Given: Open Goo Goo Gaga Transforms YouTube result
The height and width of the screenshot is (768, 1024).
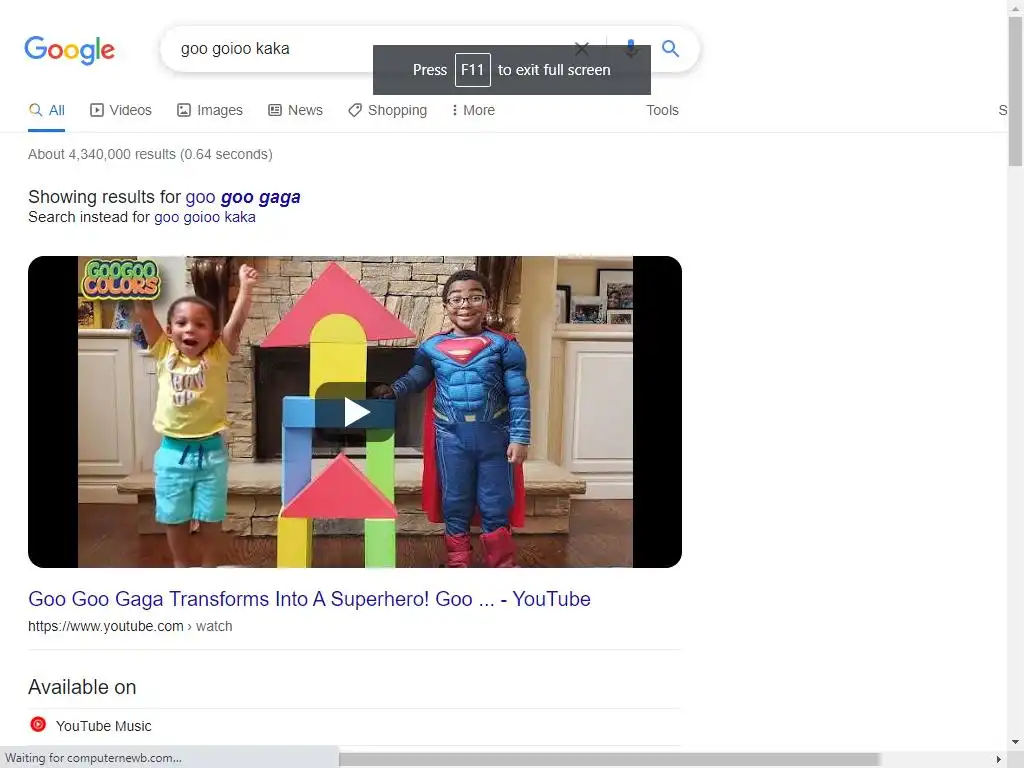Looking at the screenshot, I should pos(310,599).
